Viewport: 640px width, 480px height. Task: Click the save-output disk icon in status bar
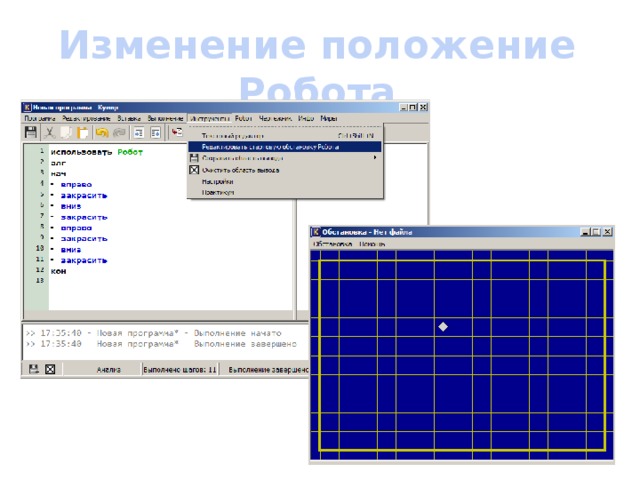tap(33, 369)
